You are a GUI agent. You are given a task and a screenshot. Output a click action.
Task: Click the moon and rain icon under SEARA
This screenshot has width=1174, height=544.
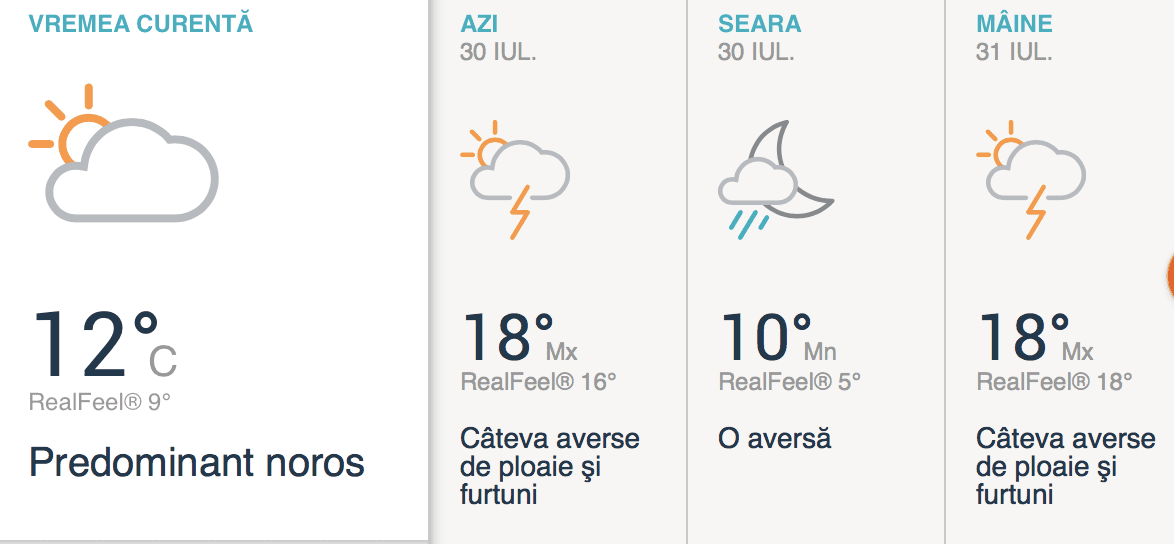pos(774,180)
